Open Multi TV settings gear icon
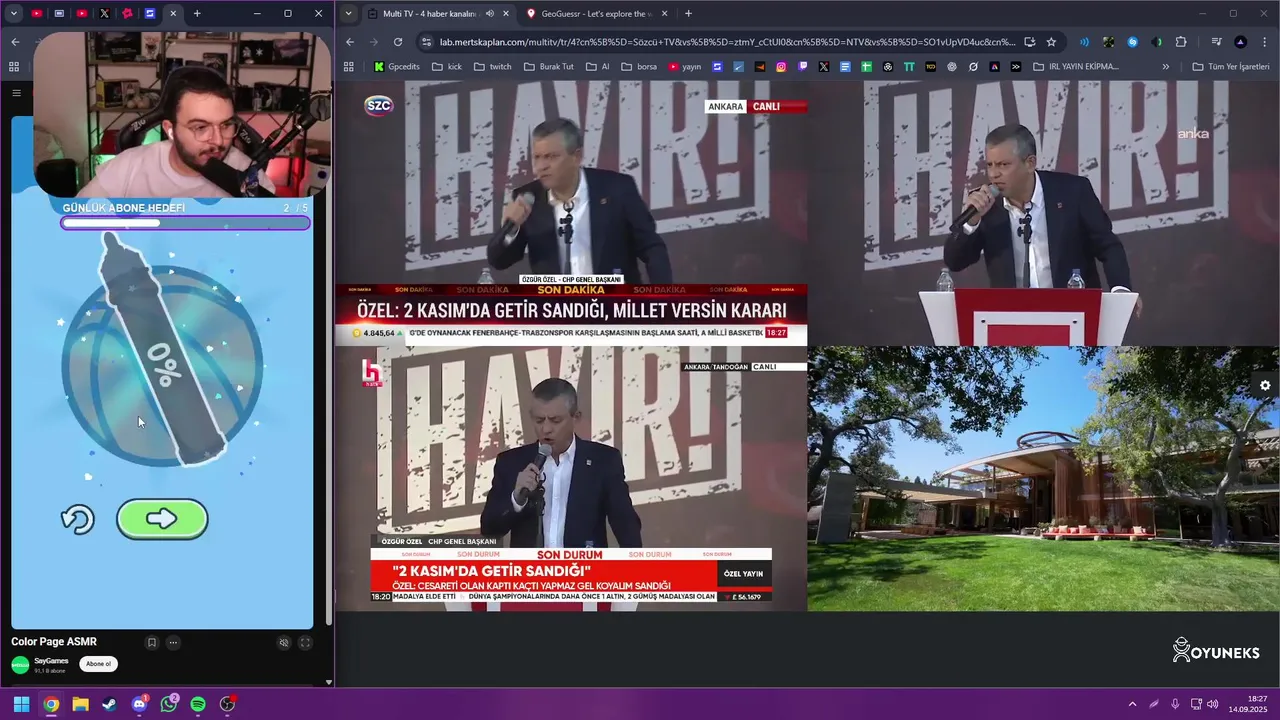 (1265, 386)
